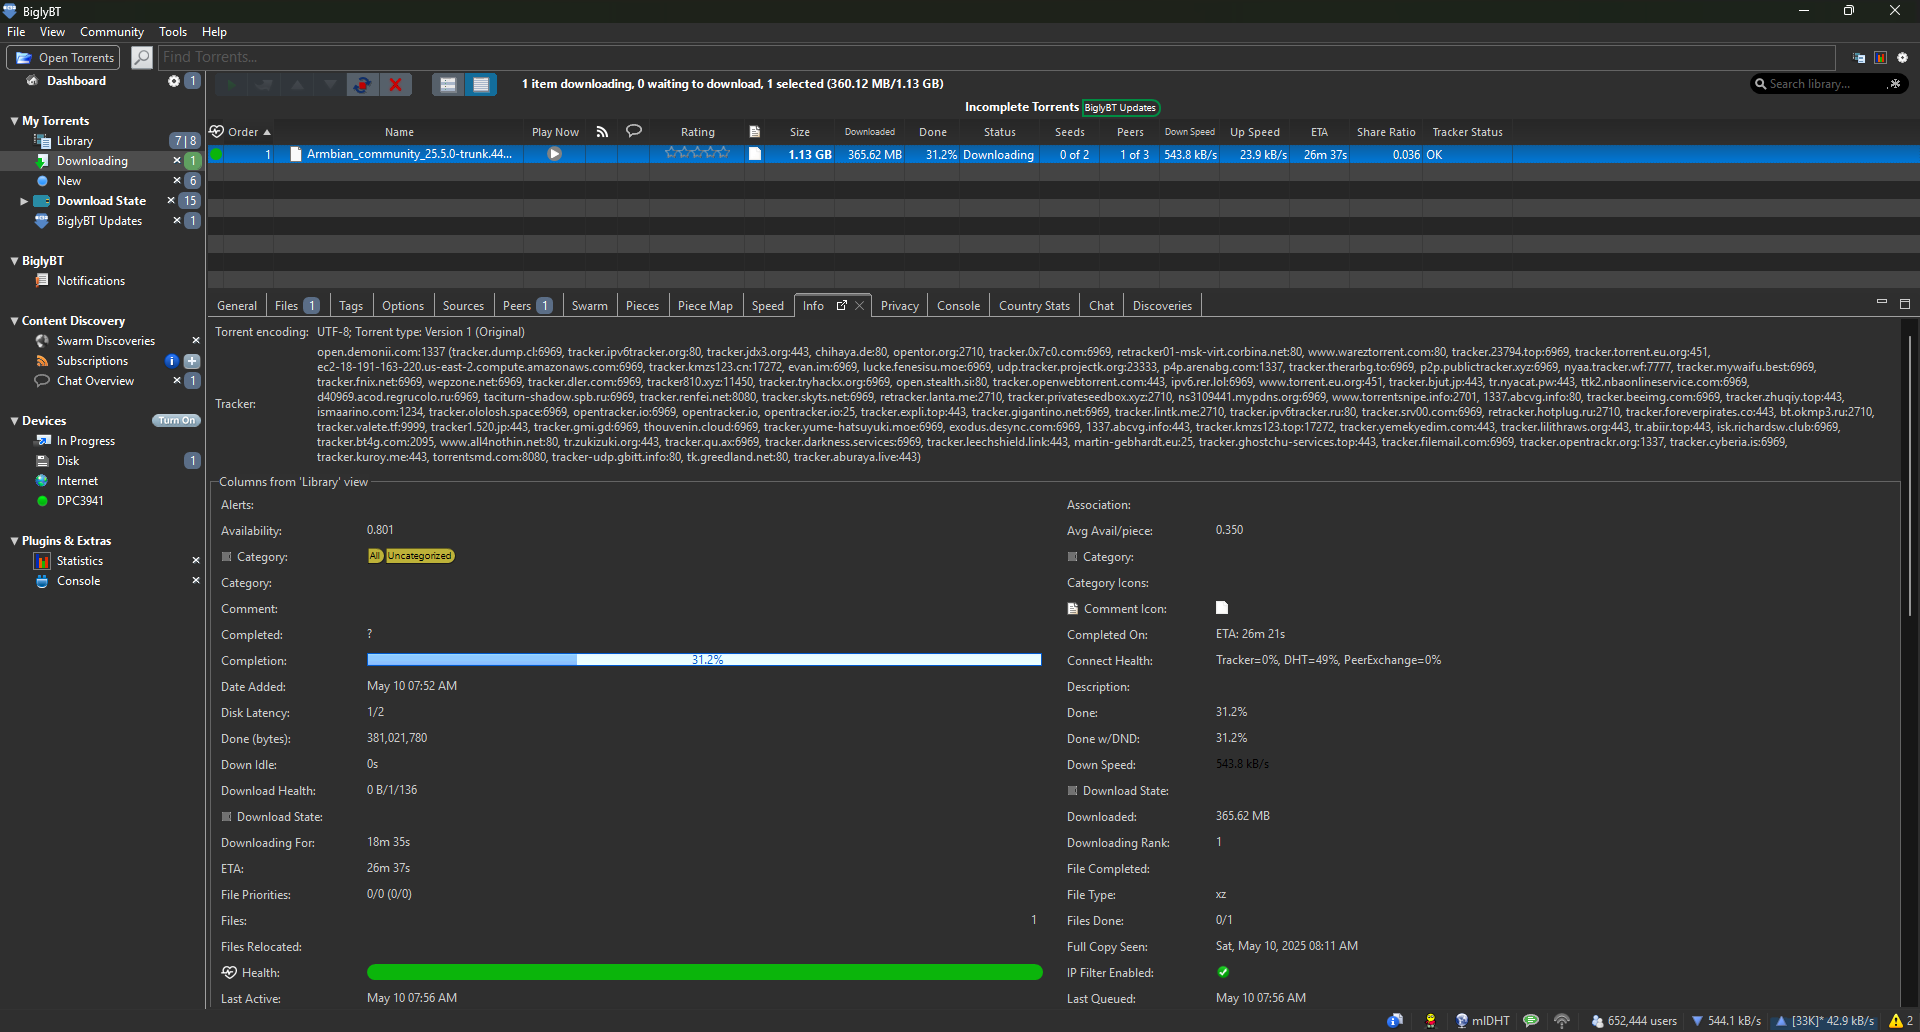Image resolution: width=1920 pixels, height=1032 pixels.
Task: Open the Dashboard sidebar entry
Action: (x=76, y=81)
